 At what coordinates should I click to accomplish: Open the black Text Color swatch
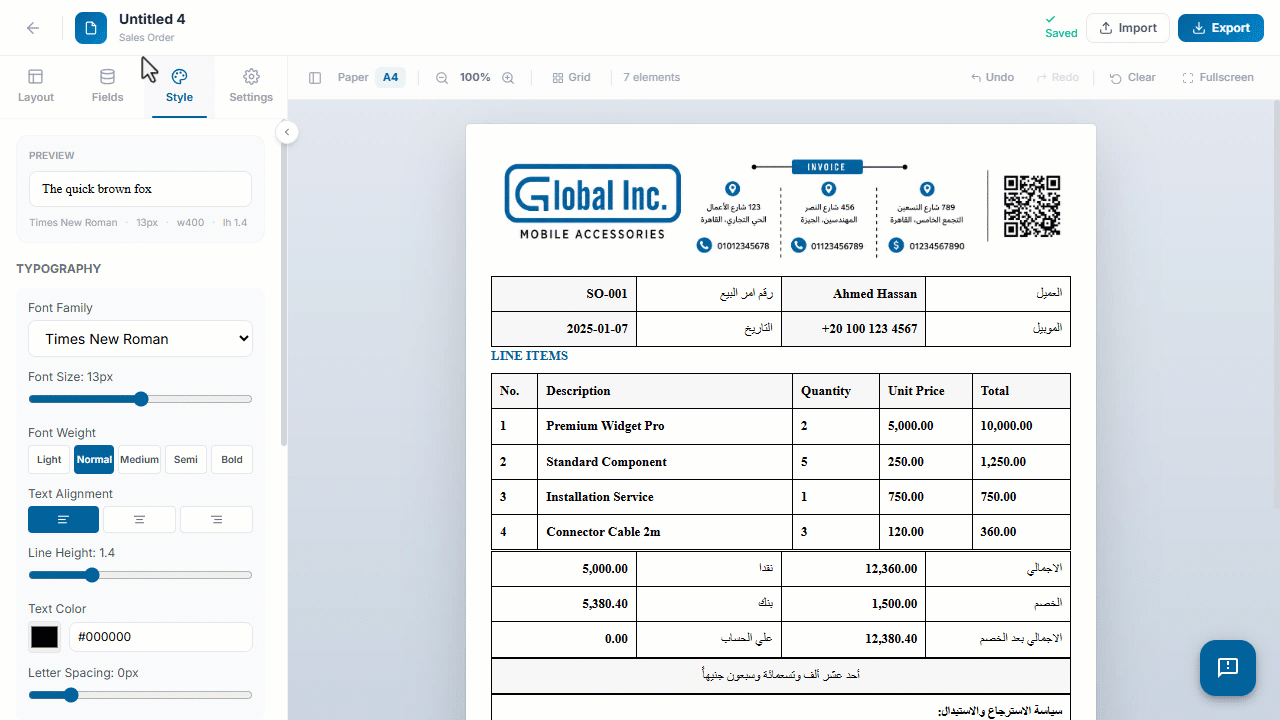click(44, 637)
